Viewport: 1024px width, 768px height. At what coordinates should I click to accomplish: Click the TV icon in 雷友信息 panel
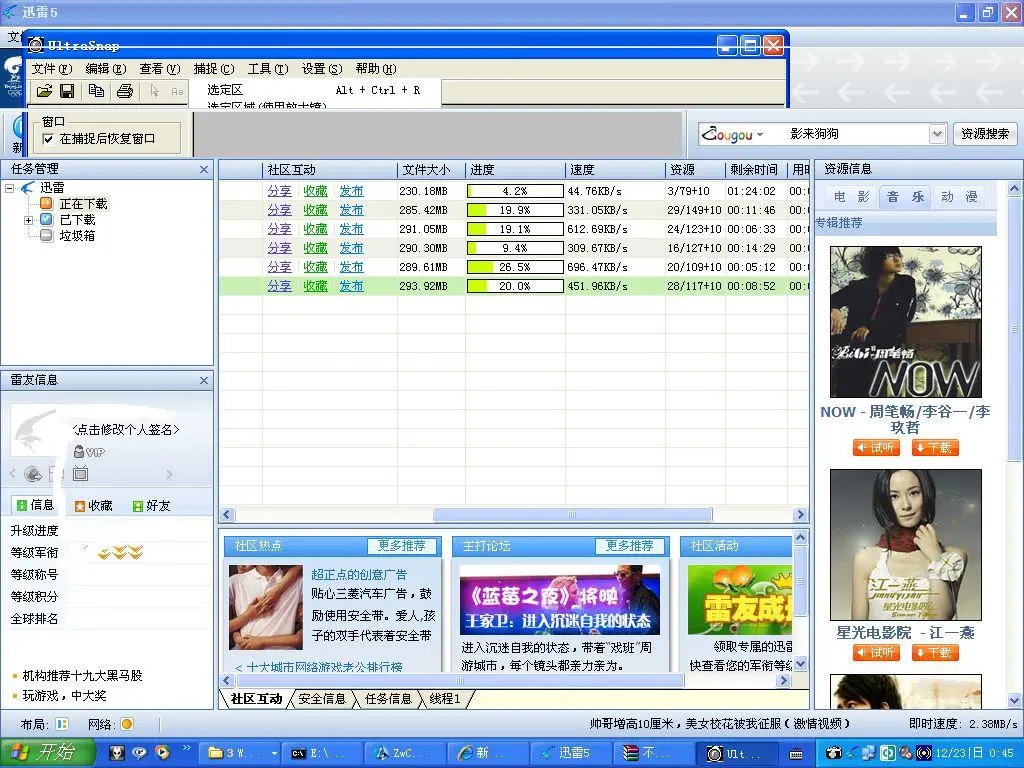click(x=80, y=473)
